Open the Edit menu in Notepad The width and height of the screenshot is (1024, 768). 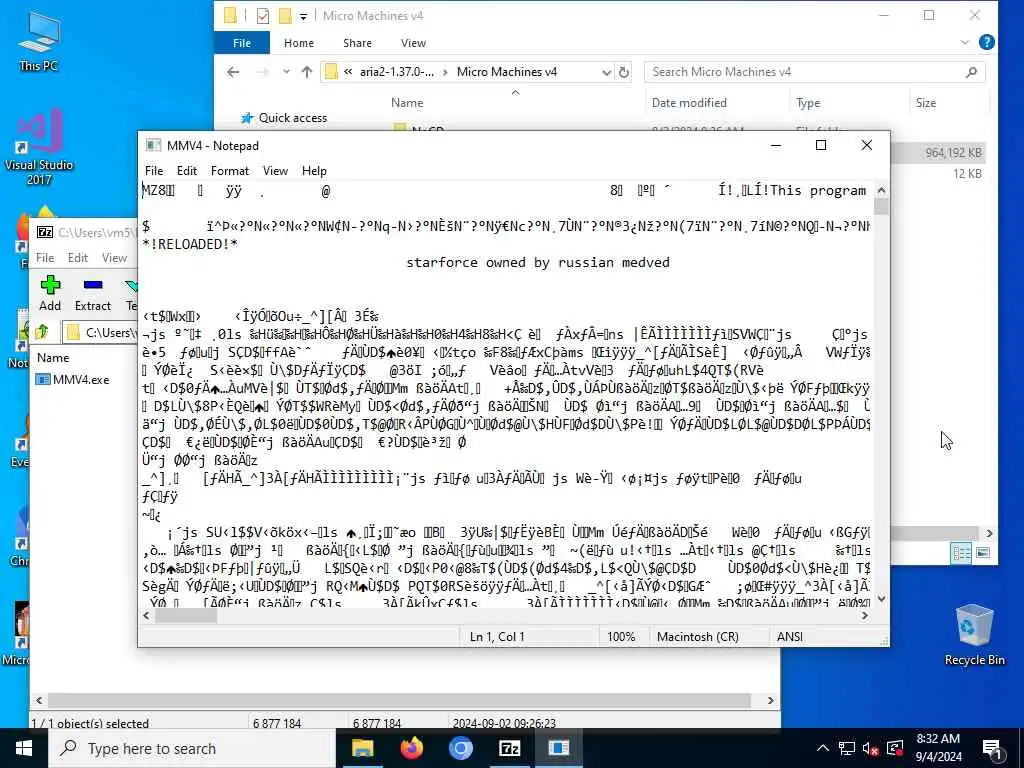point(187,171)
